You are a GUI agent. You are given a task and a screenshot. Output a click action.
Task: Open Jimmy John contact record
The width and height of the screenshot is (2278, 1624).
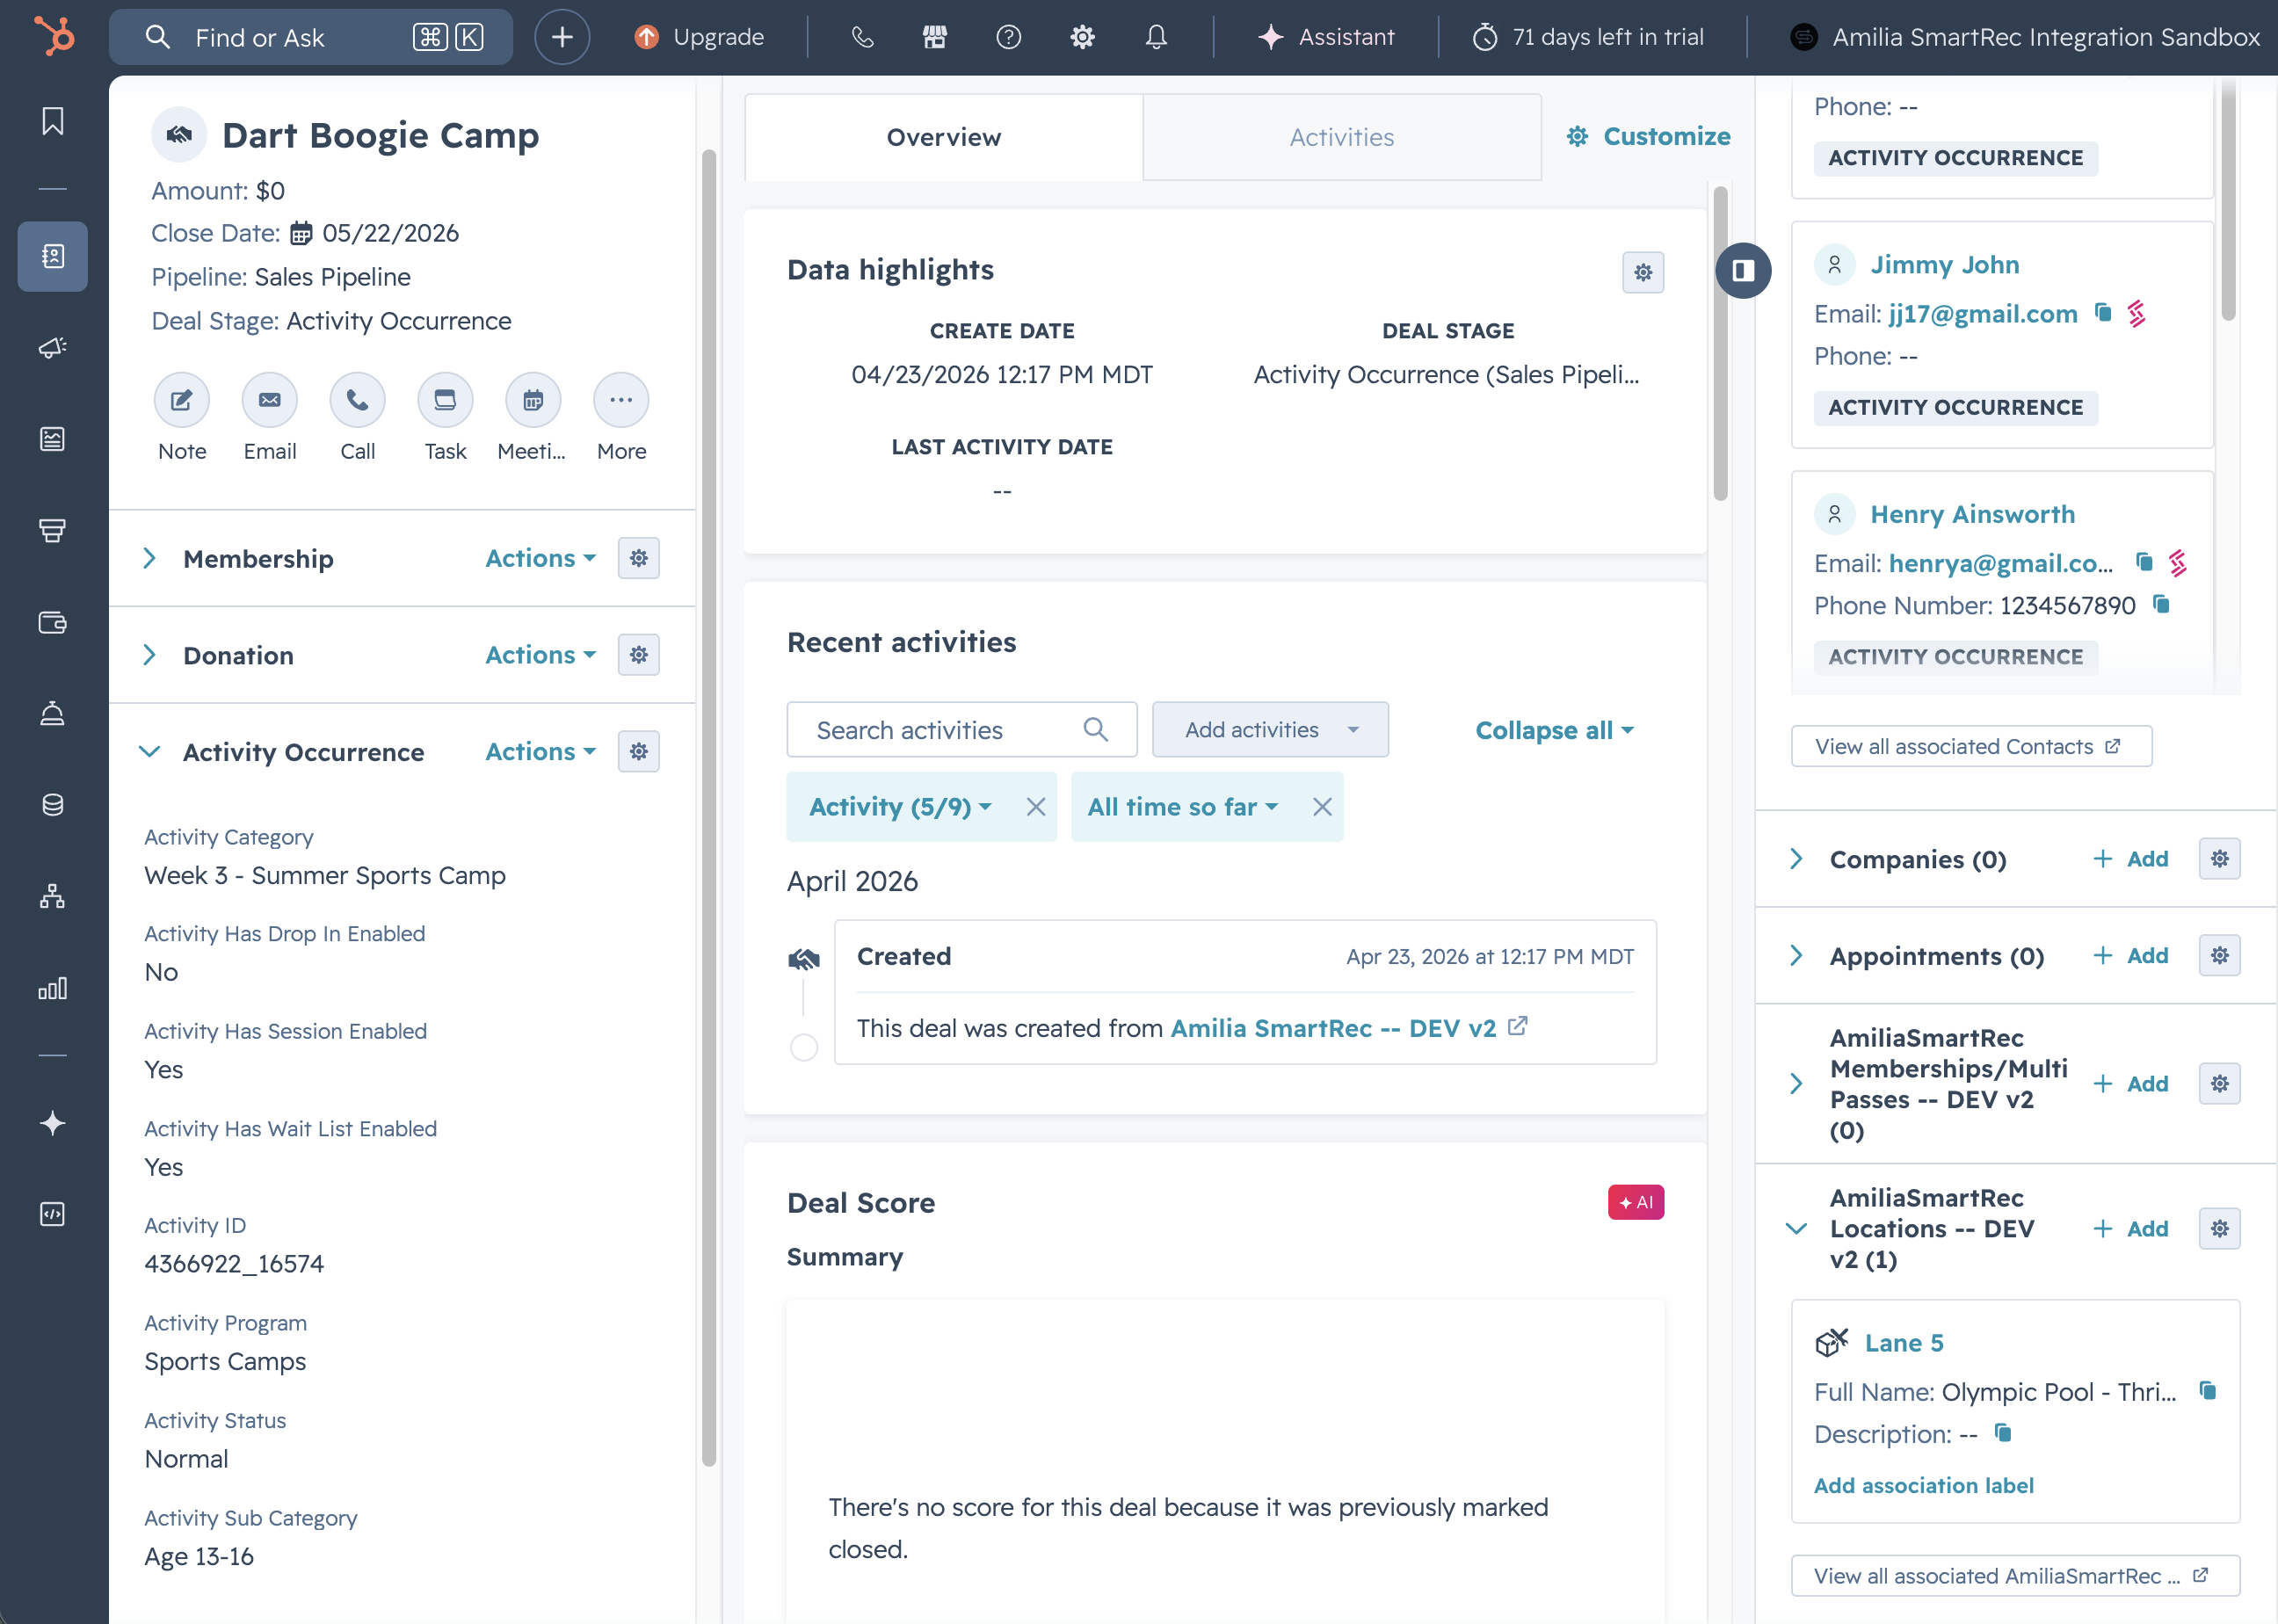pos(1945,264)
